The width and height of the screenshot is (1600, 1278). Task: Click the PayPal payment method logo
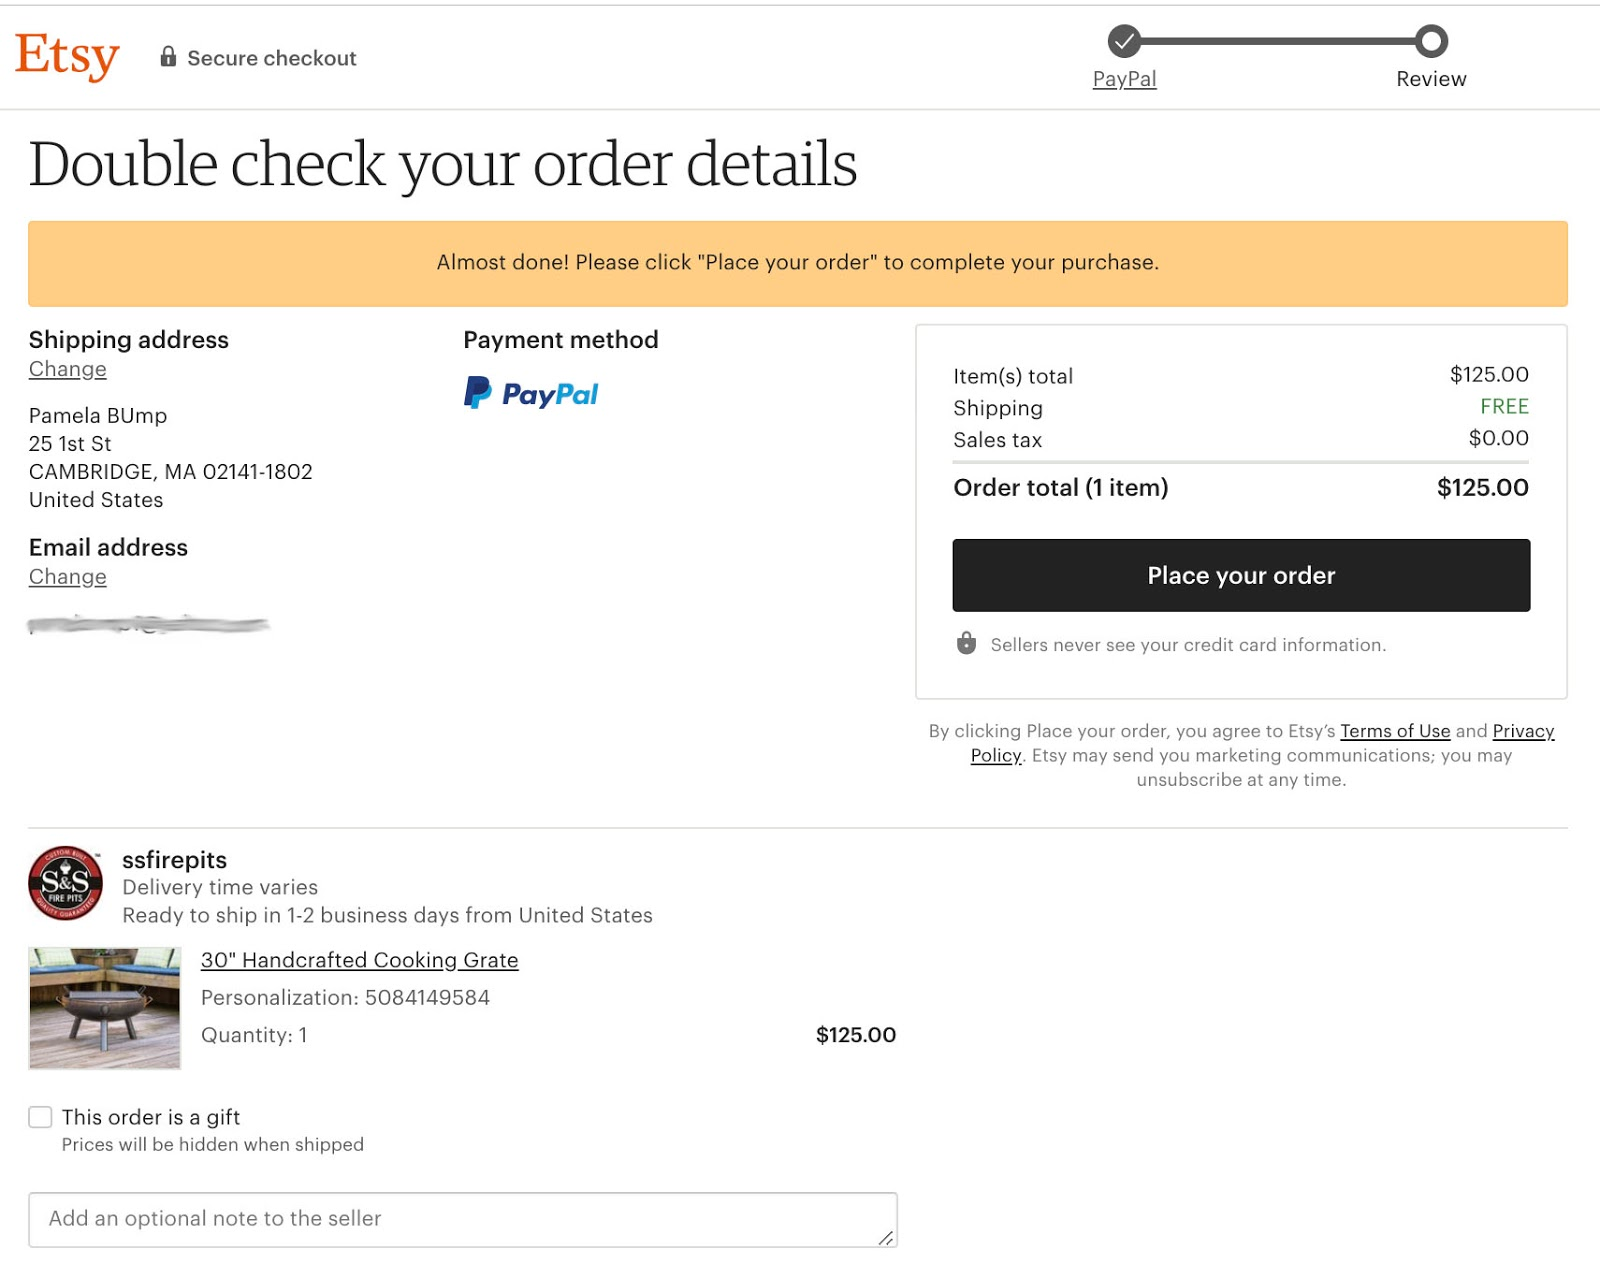click(x=531, y=394)
